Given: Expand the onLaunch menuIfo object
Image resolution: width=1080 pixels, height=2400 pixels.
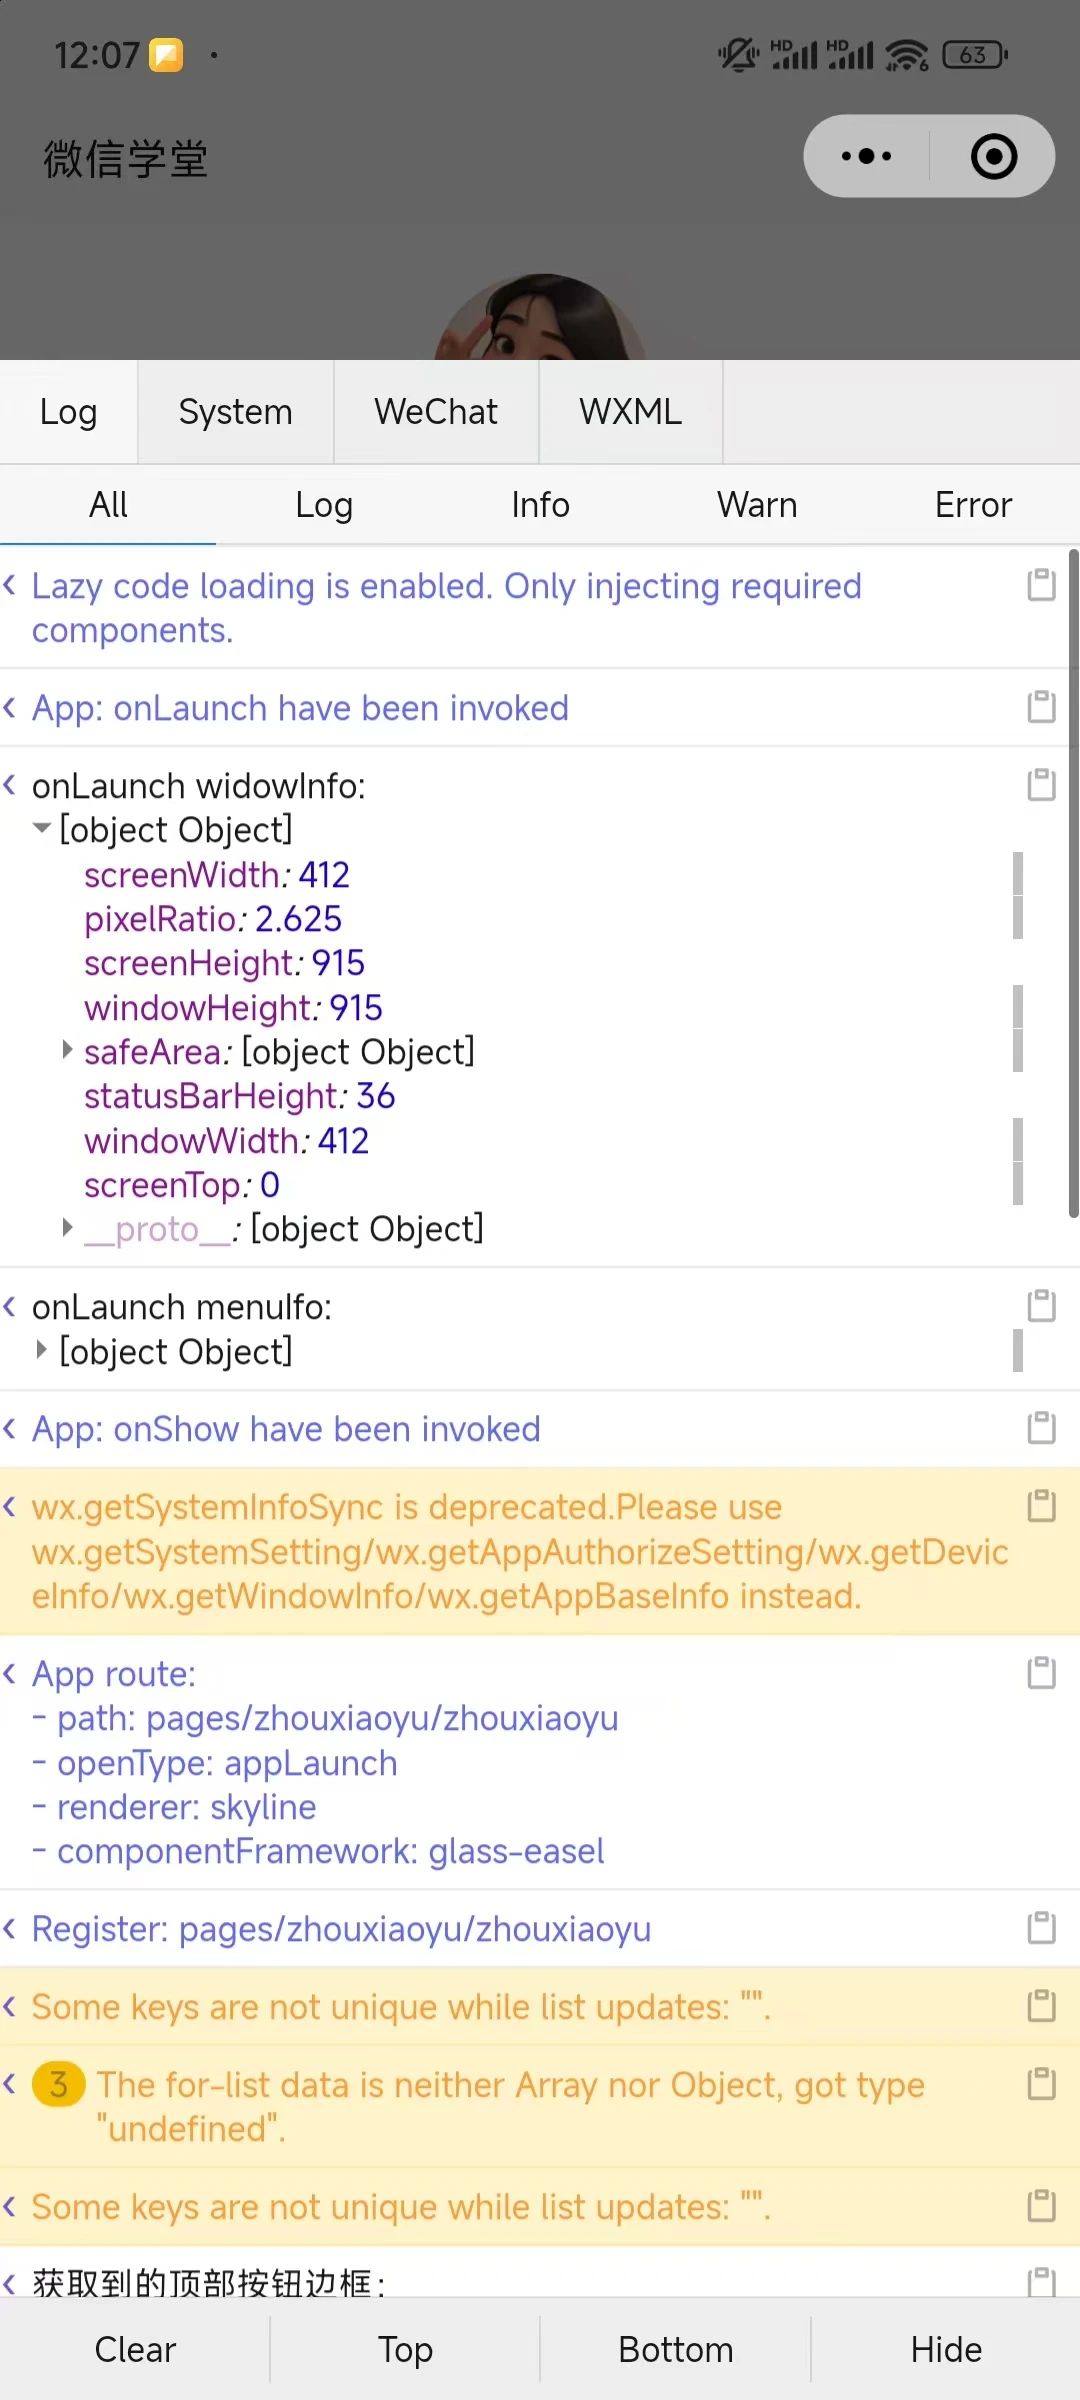Looking at the screenshot, I should pos(41,1350).
